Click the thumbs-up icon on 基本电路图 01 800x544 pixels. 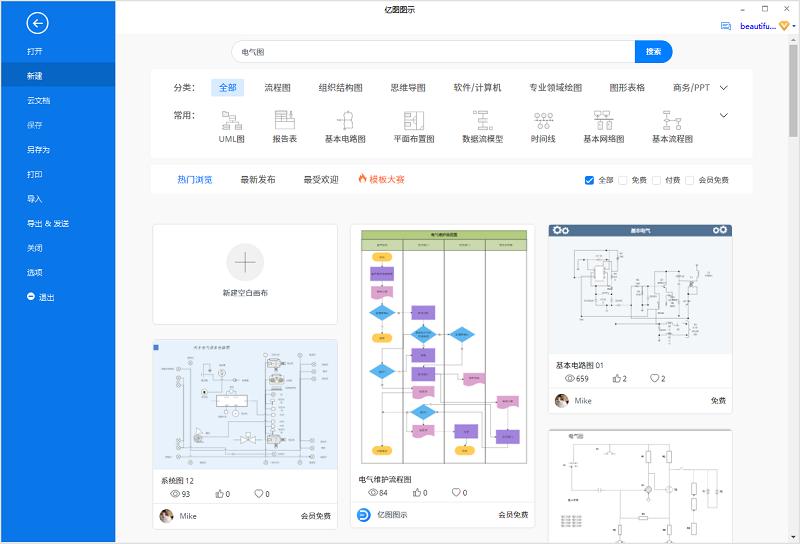point(616,378)
